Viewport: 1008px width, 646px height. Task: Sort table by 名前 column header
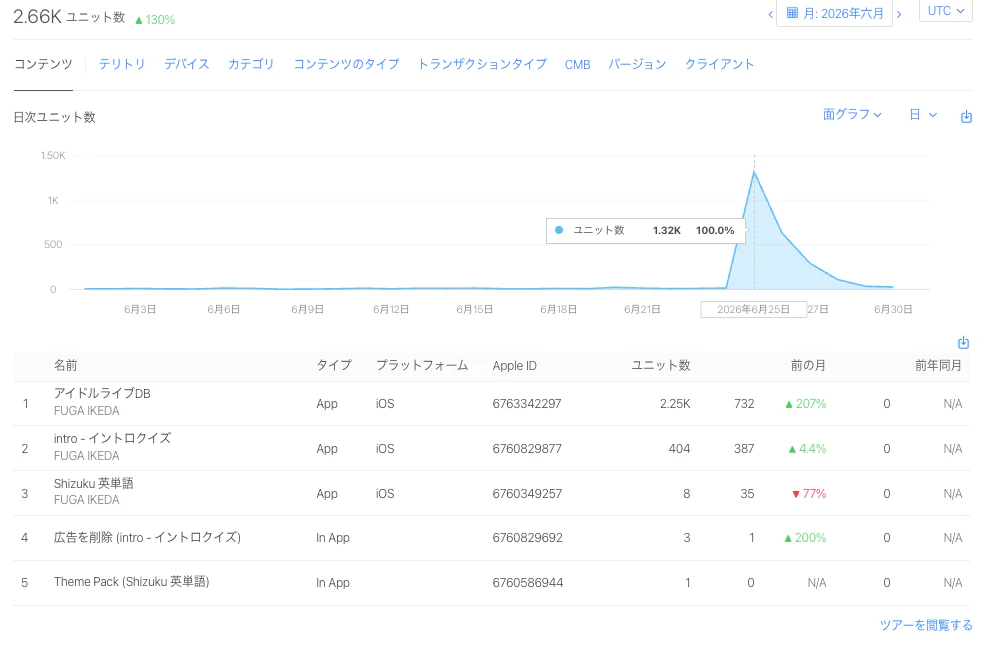tap(66, 366)
